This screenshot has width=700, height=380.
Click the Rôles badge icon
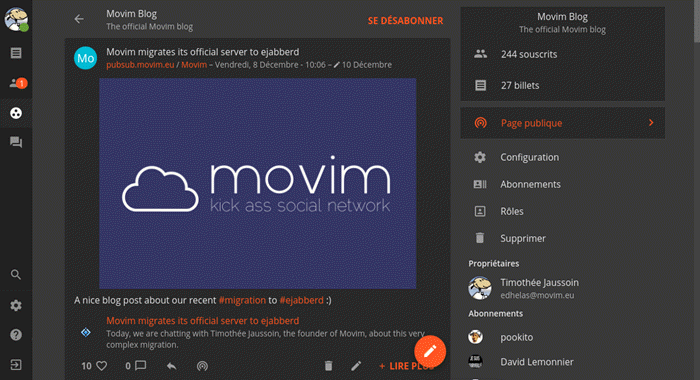[x=480, y=211]
